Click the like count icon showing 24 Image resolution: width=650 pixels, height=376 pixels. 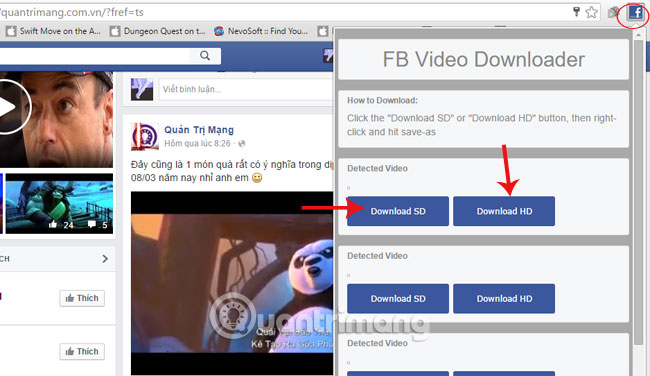coord(53,225)
